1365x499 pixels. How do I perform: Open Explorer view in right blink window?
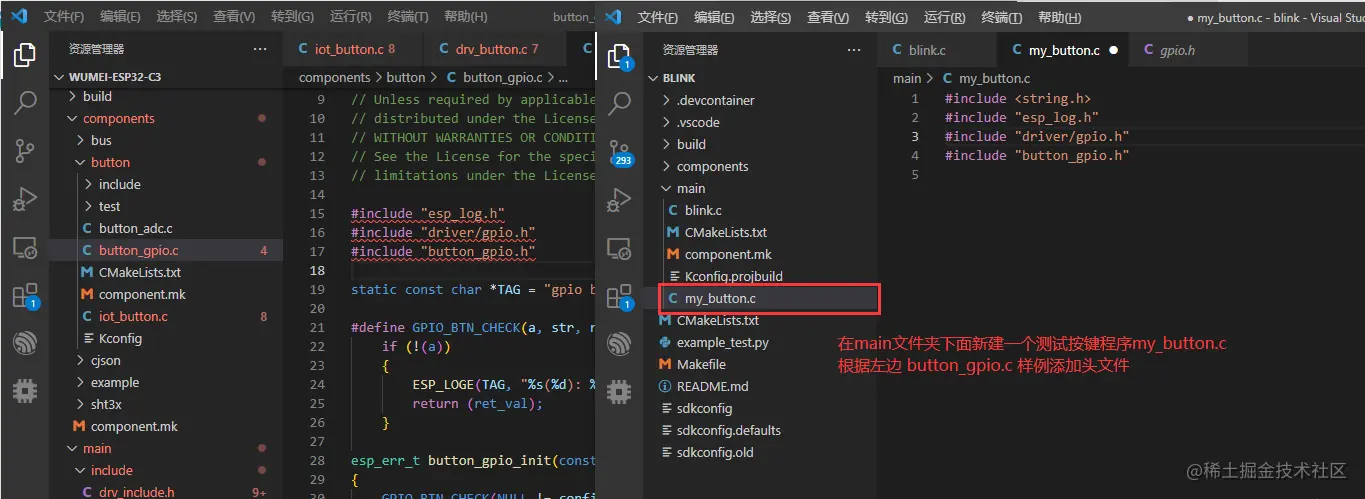click(x=620, y=57)
